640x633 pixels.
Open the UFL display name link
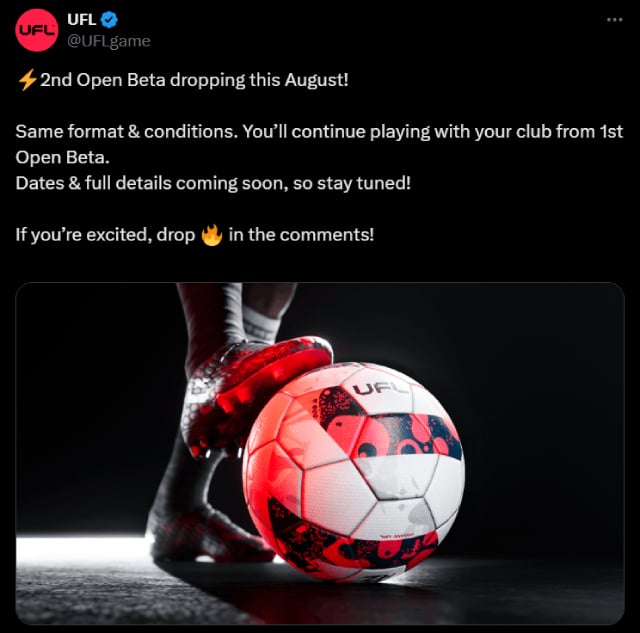(82, 19)
